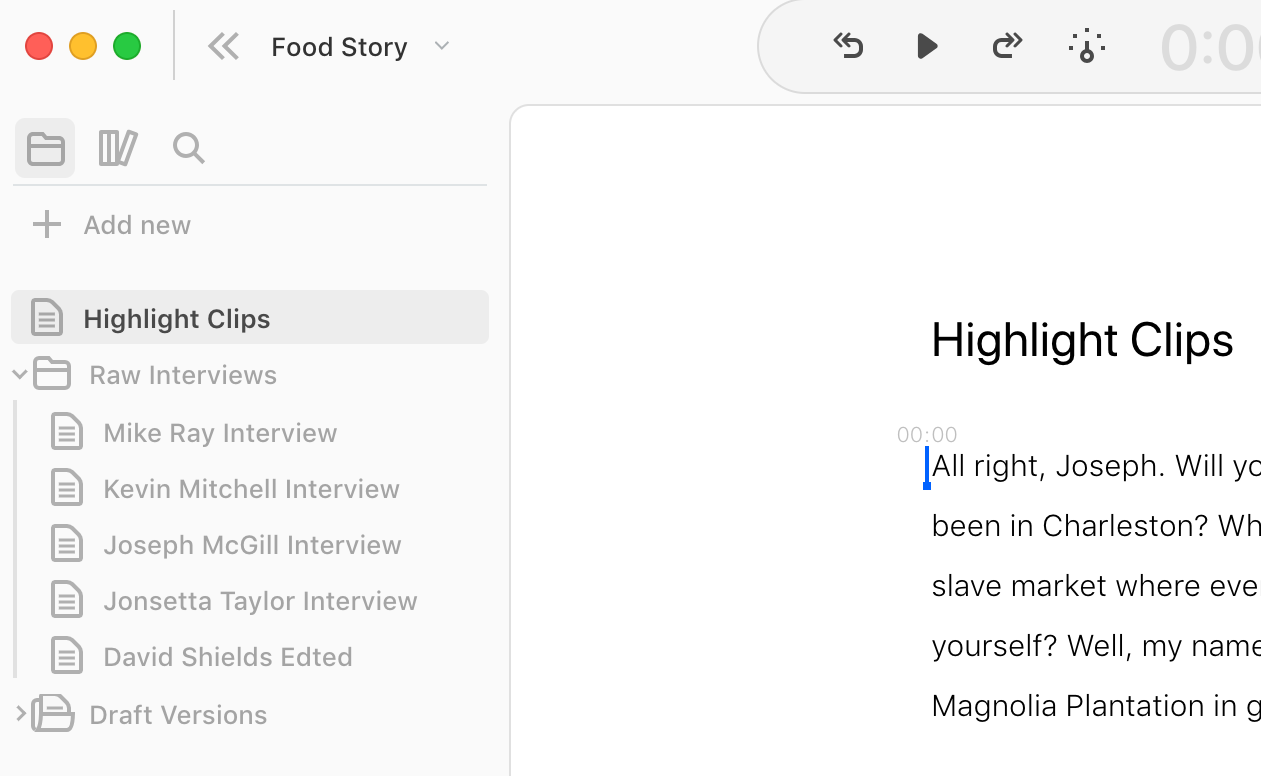Switch to the library books tab
The height and width of the screenshot is (776, 1261).
point(117,148)
